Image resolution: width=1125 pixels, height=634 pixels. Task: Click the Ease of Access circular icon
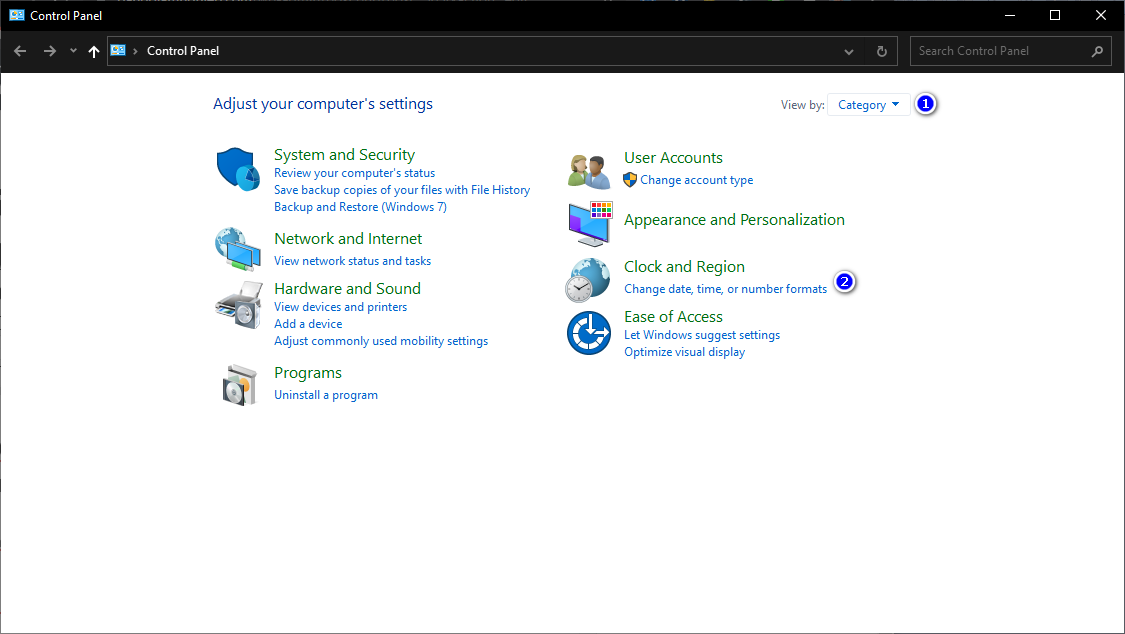point(588,333)
